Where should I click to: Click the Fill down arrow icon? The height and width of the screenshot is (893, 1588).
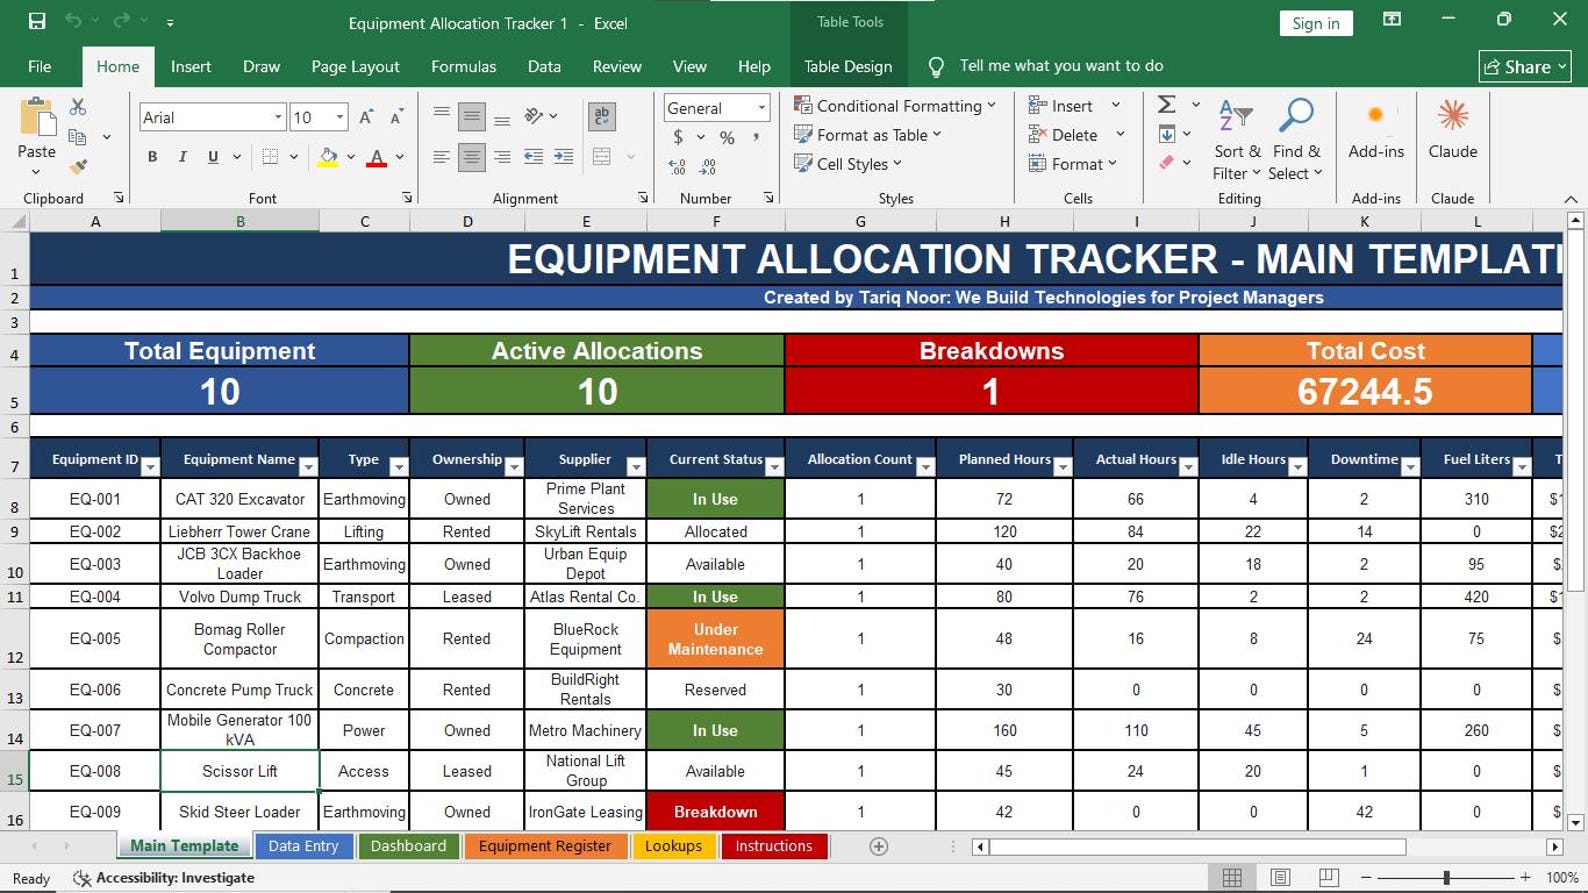pyautogui.click(x=1166, y=134)
